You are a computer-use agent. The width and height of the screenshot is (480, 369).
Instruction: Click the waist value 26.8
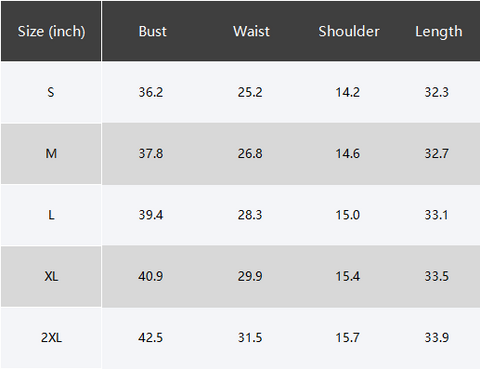point(250,154)
